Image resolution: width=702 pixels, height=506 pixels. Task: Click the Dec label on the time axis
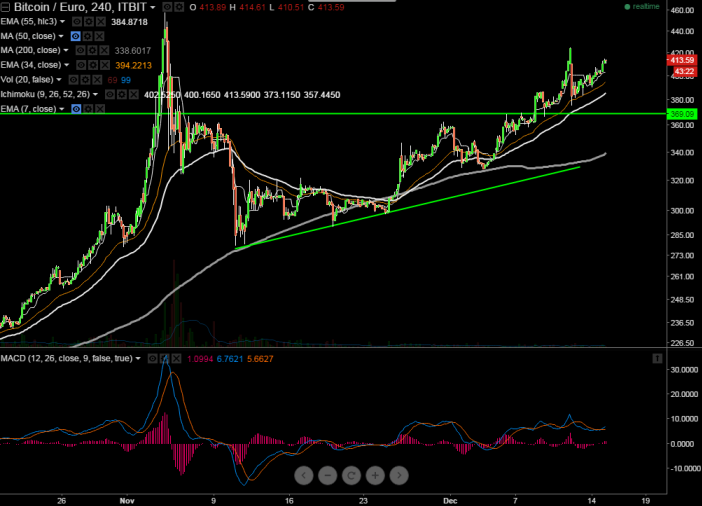click(450, 501)
